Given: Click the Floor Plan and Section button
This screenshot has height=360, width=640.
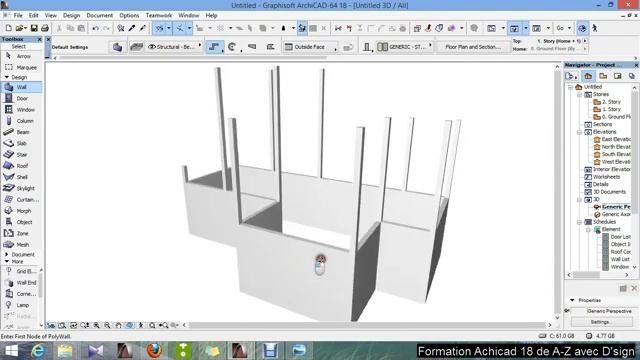Looking at the screenshot, I should (473, 47).
